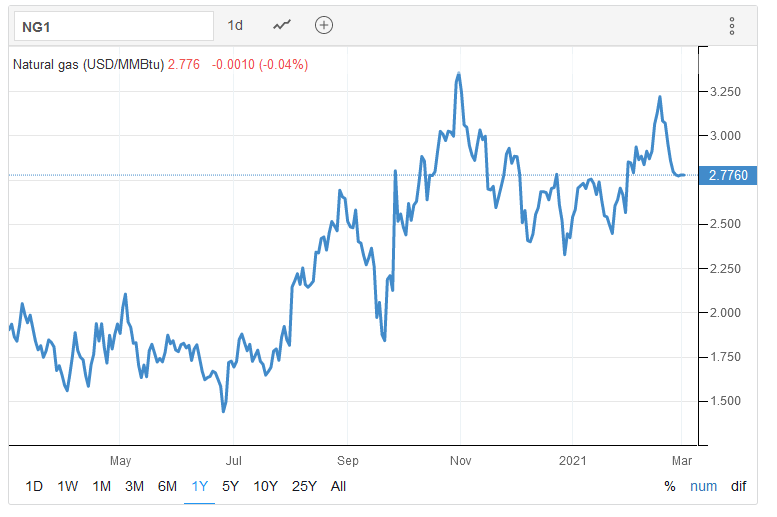Click the 1.750 price axis label
The image size is (777, 517).
[725, 357]
